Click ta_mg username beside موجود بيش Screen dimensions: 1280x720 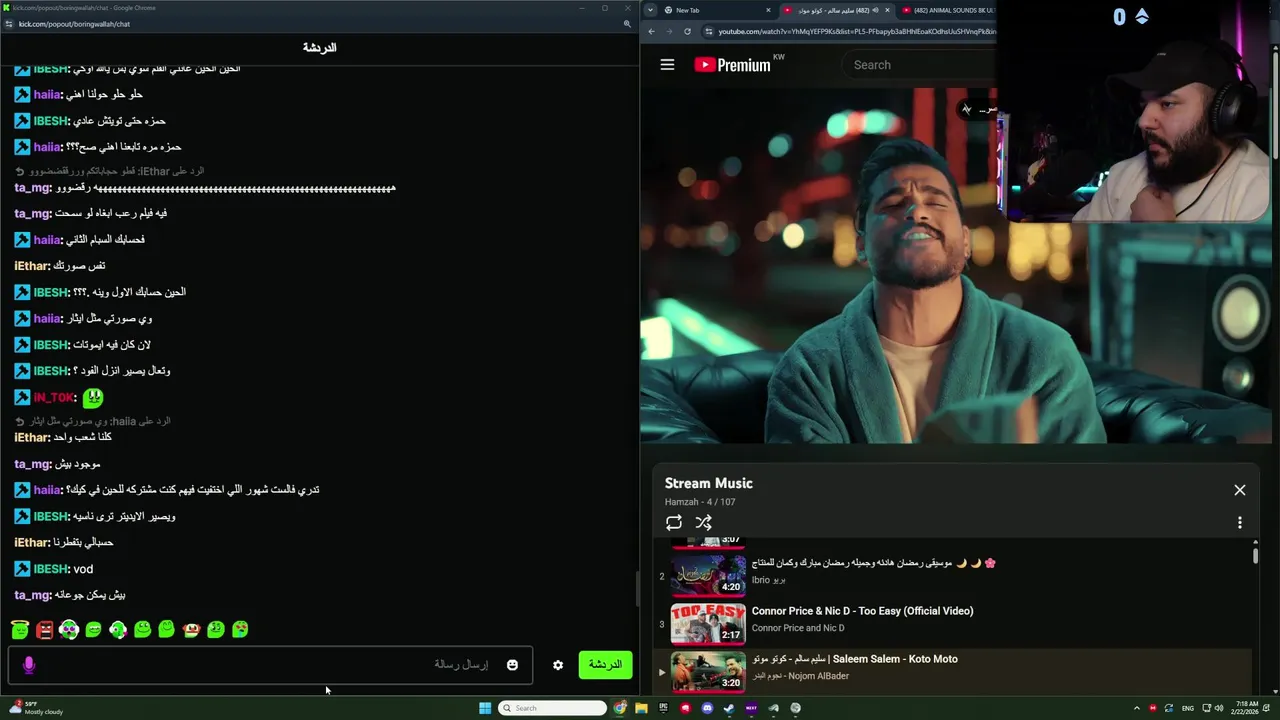[33, 464]
